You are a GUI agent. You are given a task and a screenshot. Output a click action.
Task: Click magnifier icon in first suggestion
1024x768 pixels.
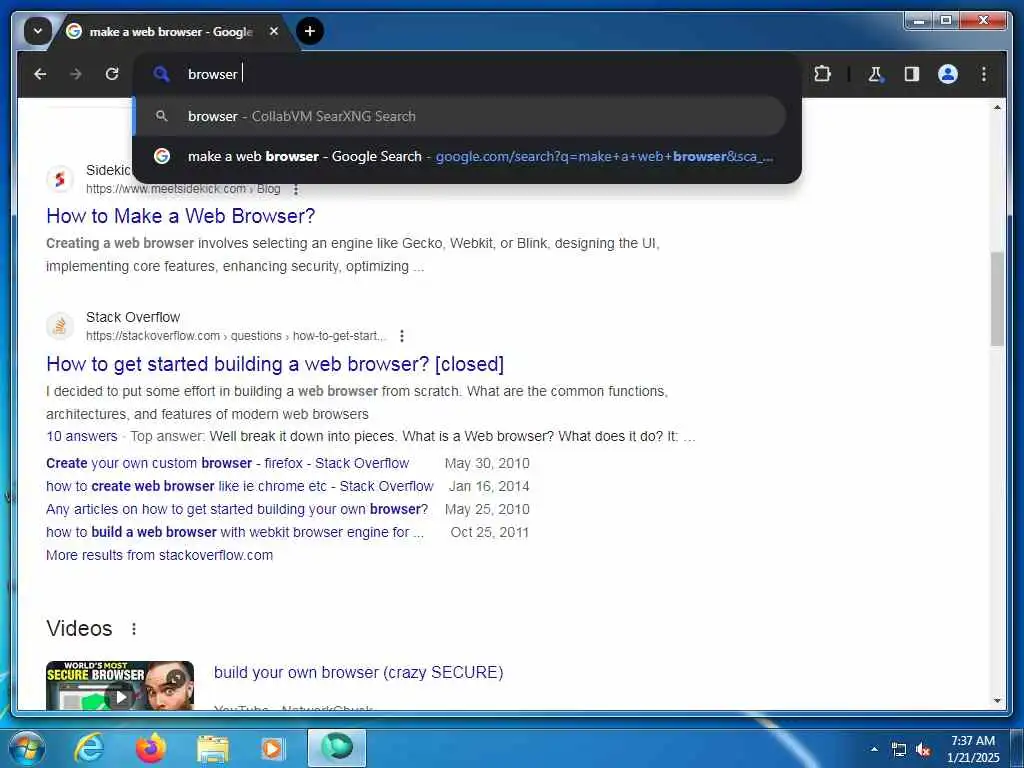tap(161, 116)
